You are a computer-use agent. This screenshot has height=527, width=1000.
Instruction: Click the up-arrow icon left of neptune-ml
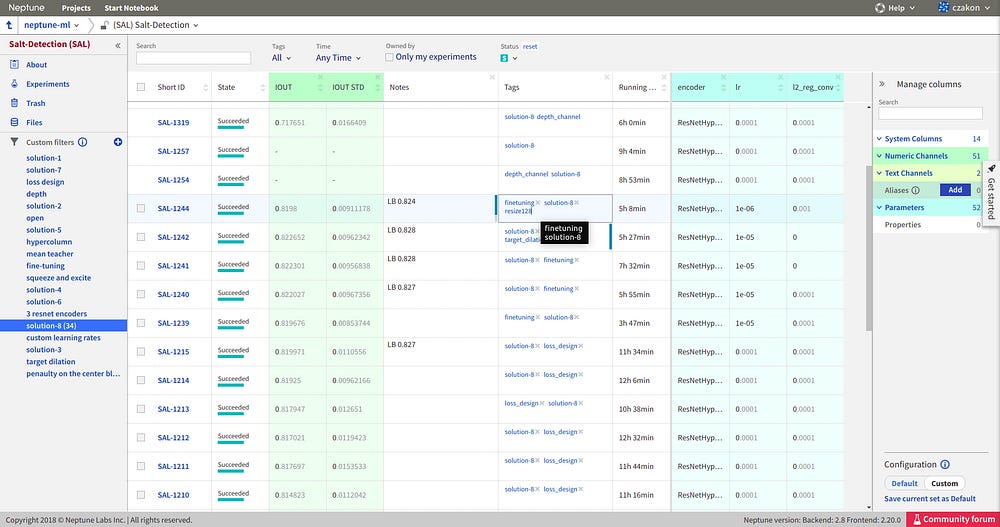point(9,25)
